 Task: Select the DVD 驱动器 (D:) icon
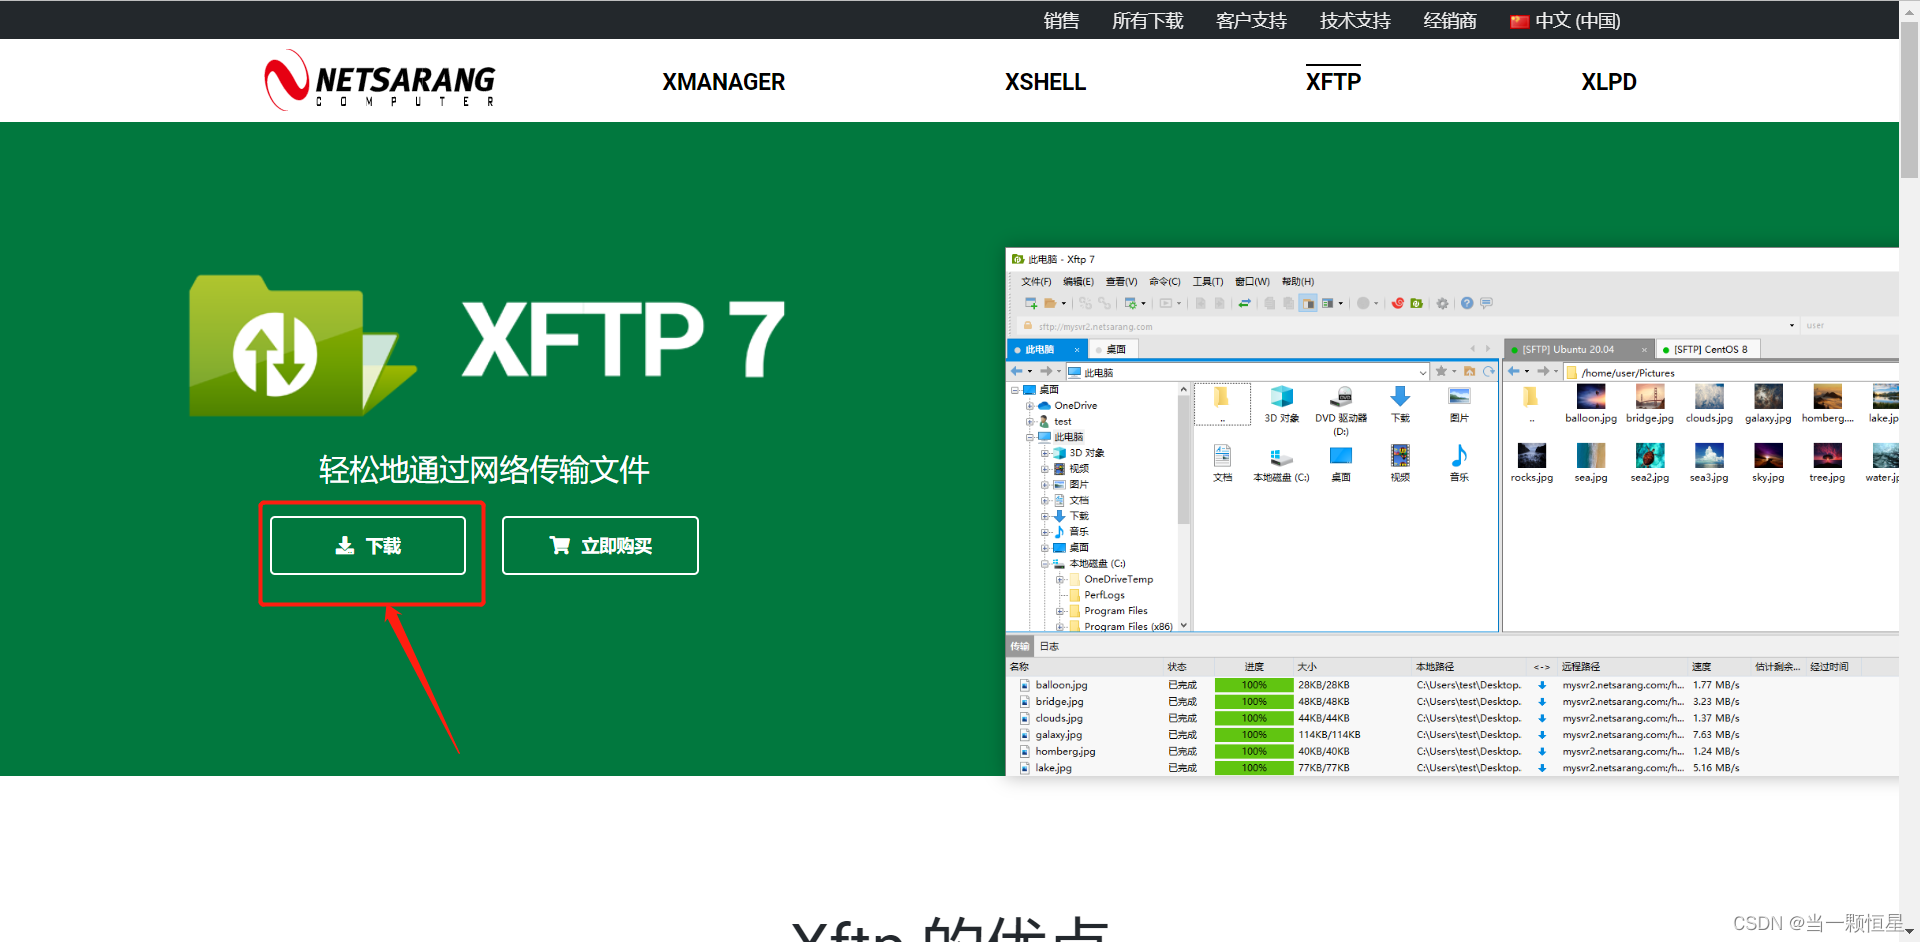pos(1341,410)
